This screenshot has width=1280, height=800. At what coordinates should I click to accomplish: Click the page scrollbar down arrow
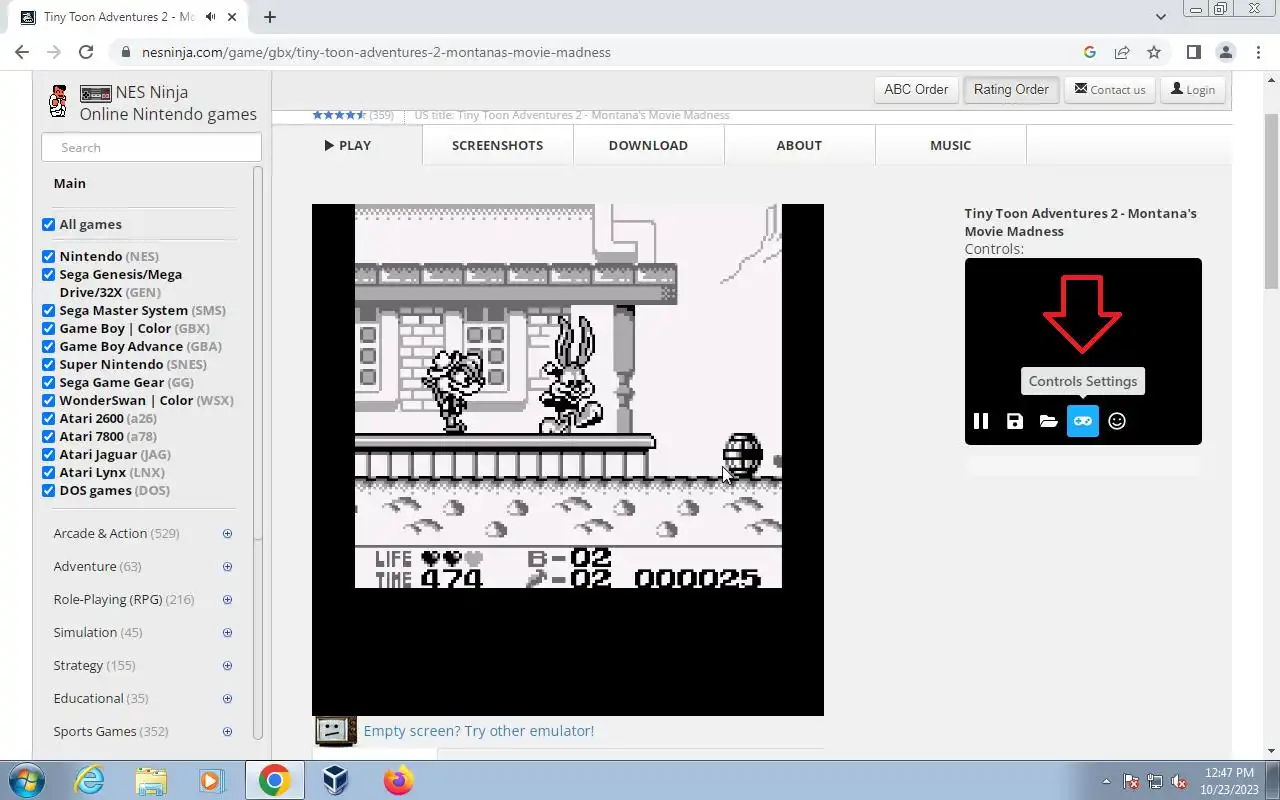1271,751
